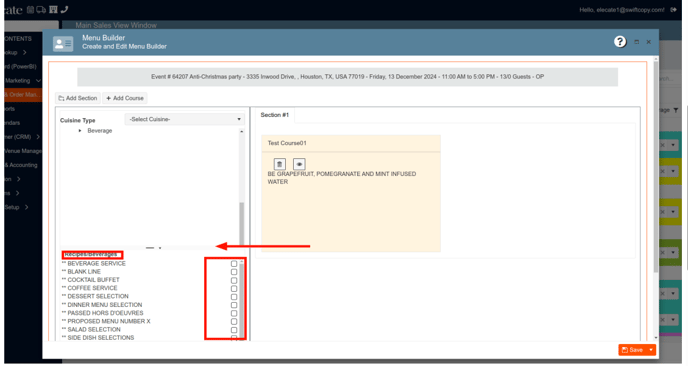Open the help question mark icon

620,42
